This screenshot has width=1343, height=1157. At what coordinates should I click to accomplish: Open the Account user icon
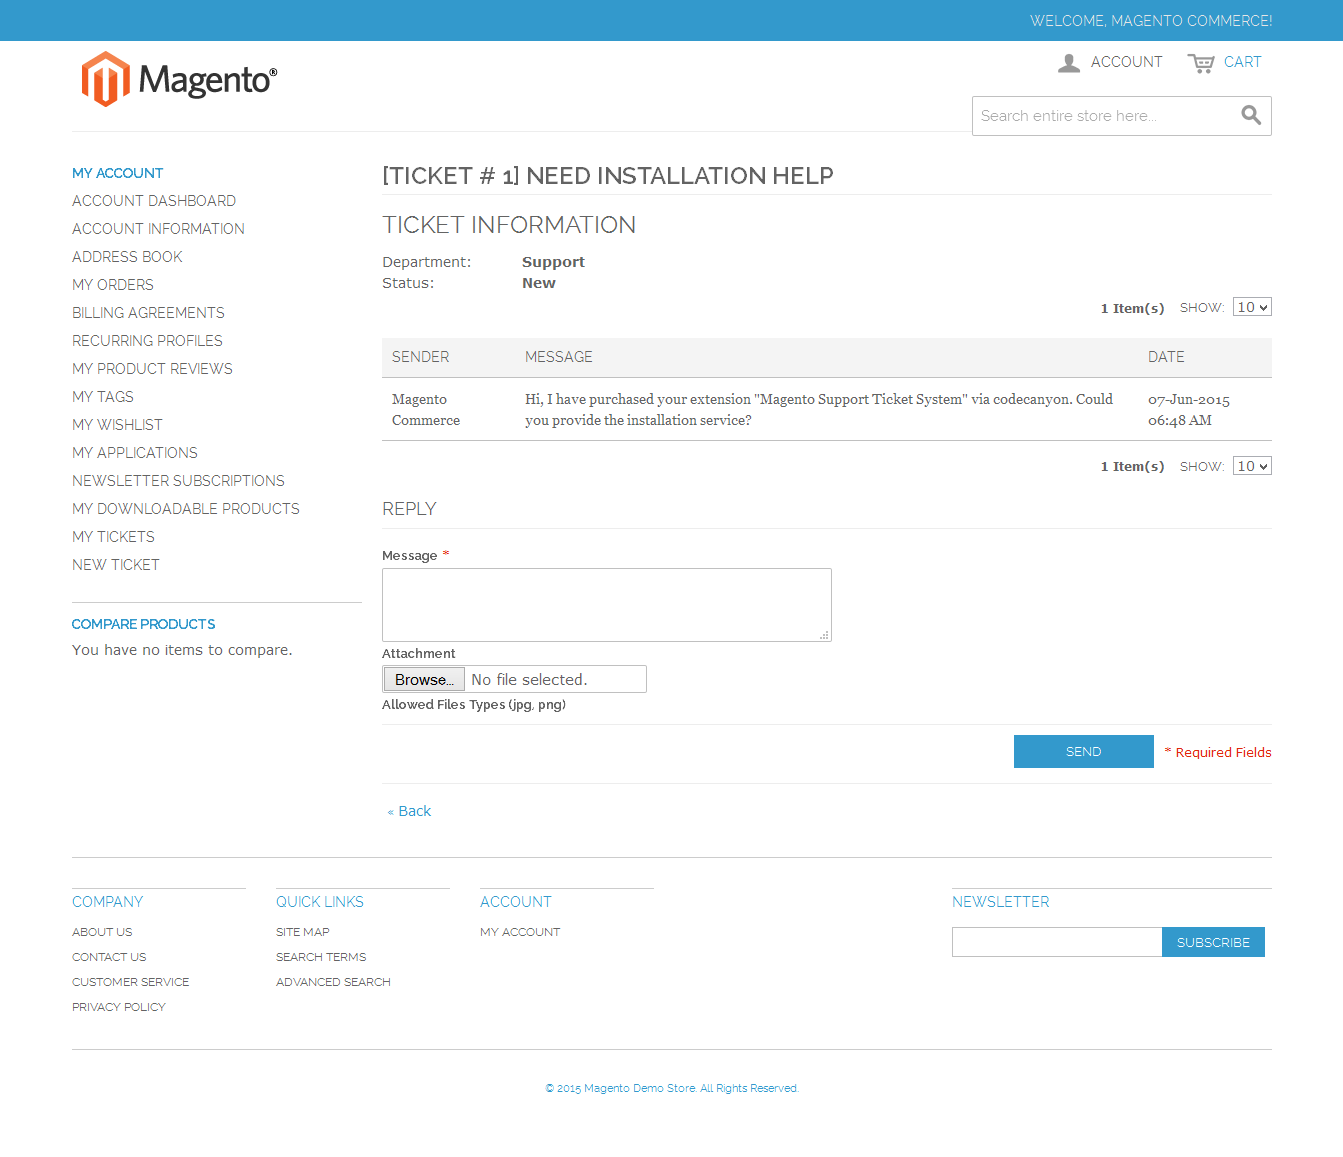tap(1069, 63)
